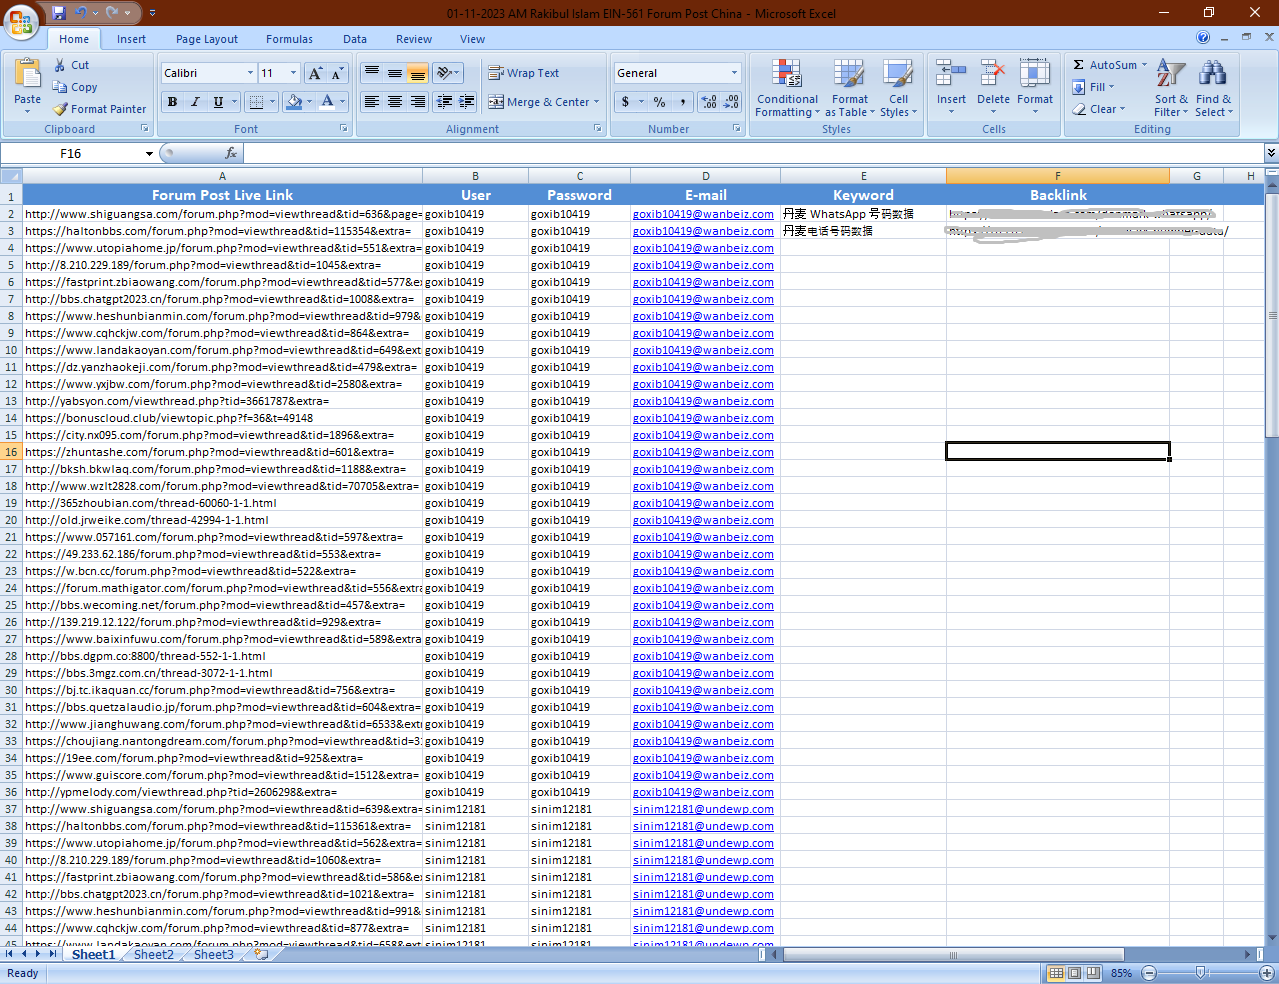Screen dimensions: 1279x984
Task: Open the Merge & Center dropdown arrow
Action: [x=597, y=102]
